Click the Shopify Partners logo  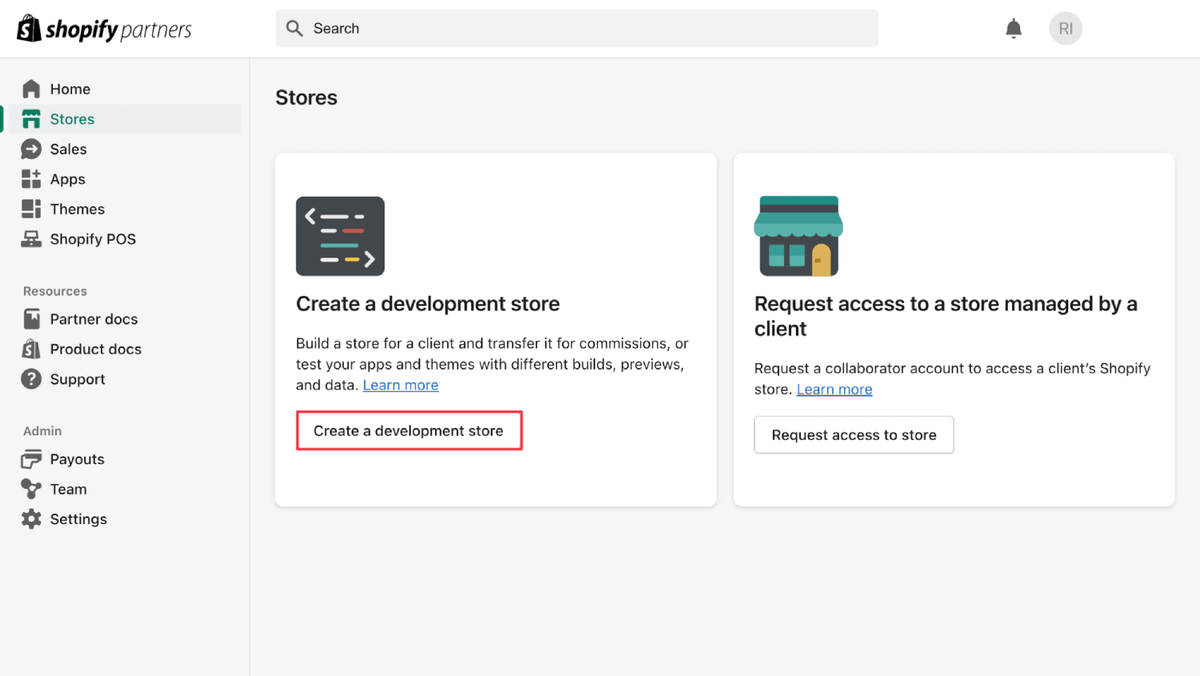click(103, 28)
